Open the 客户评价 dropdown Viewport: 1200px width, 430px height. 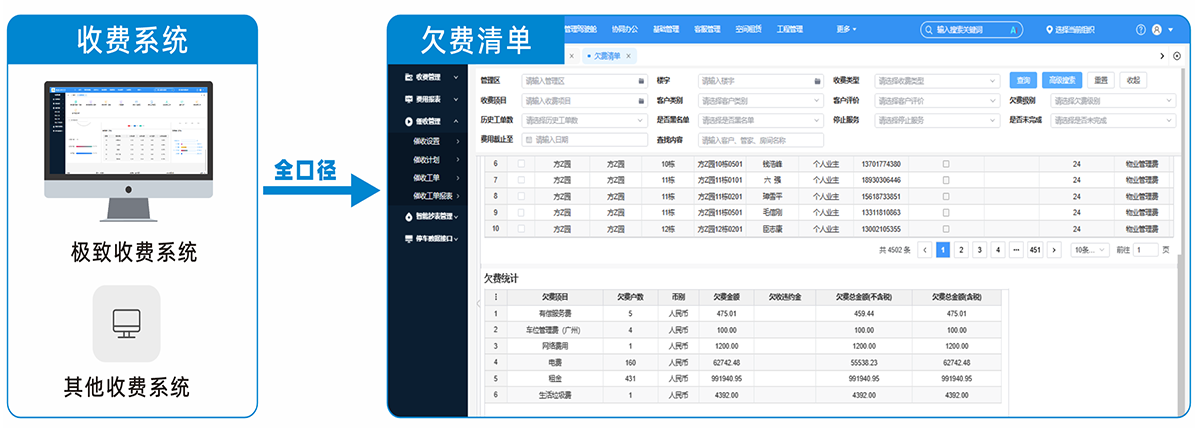937,100
